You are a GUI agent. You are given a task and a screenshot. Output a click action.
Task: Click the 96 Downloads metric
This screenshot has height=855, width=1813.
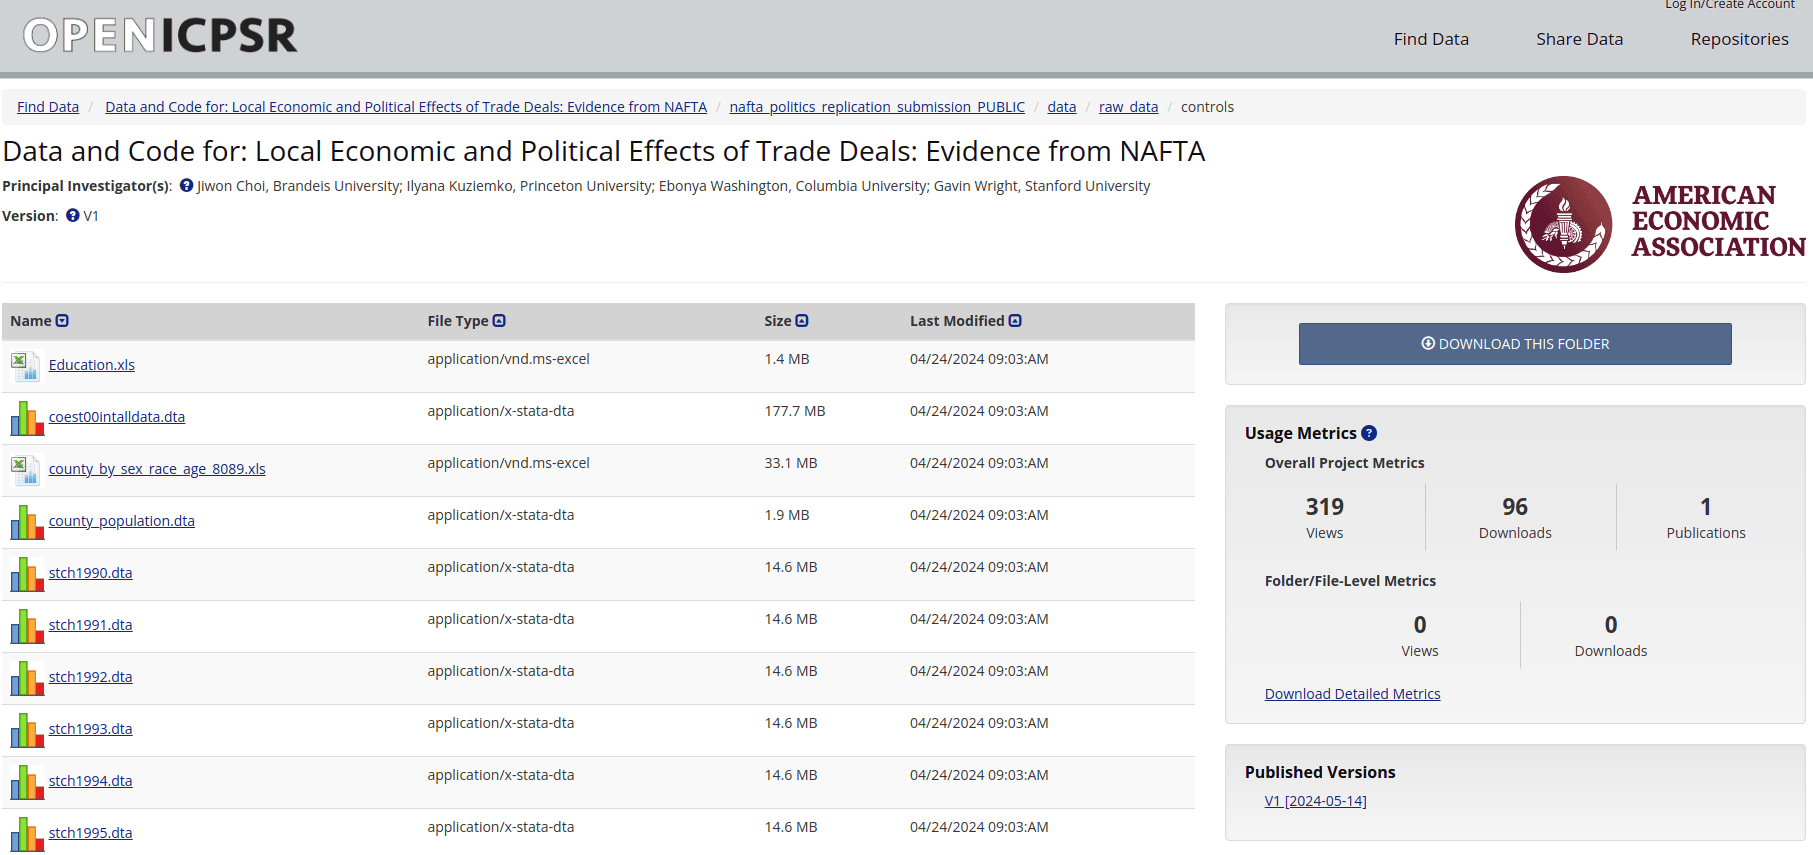point(1515,518)
